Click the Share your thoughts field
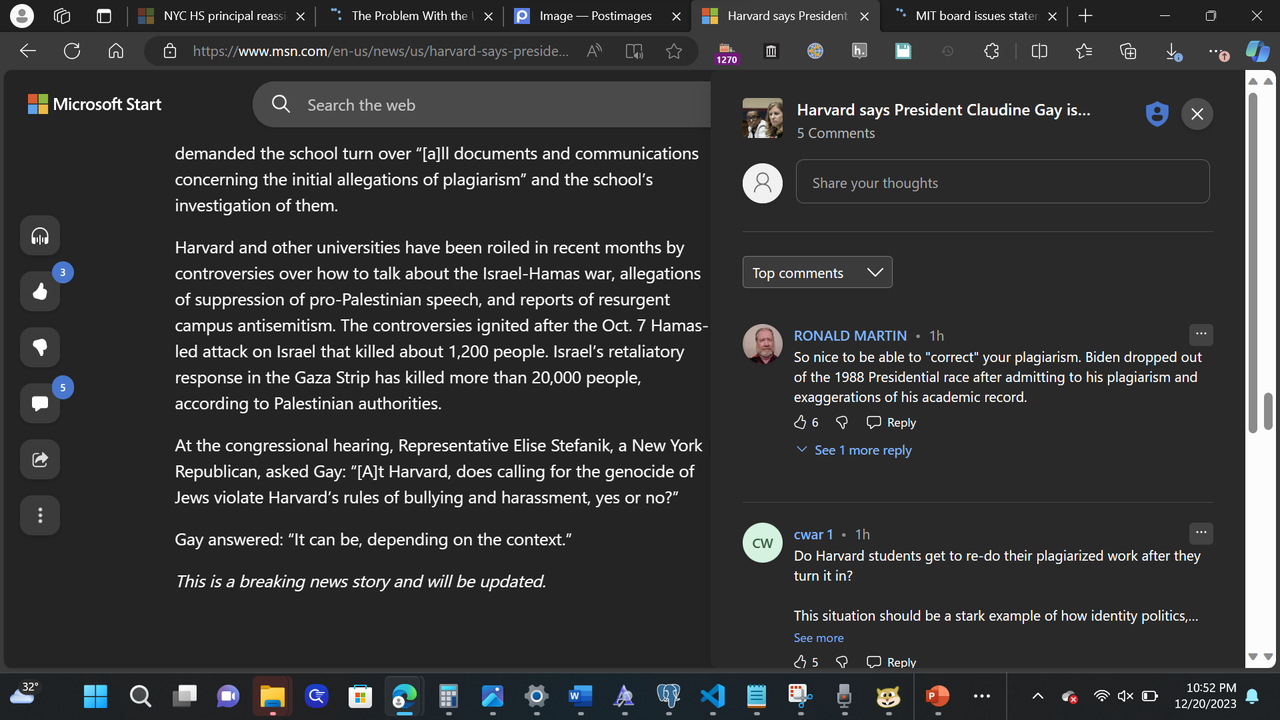Screen dimensions: 1280x720 pos(1003,183)
